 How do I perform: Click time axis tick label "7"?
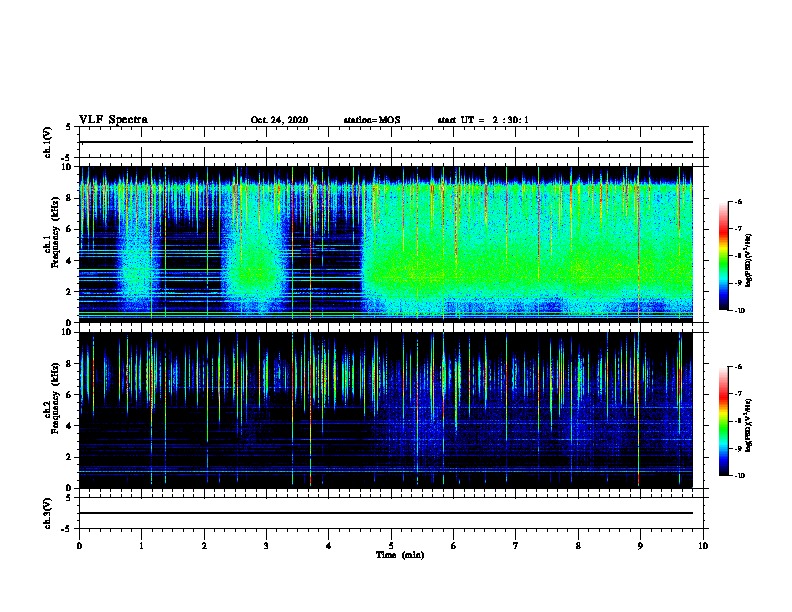[x=516, y=546]
